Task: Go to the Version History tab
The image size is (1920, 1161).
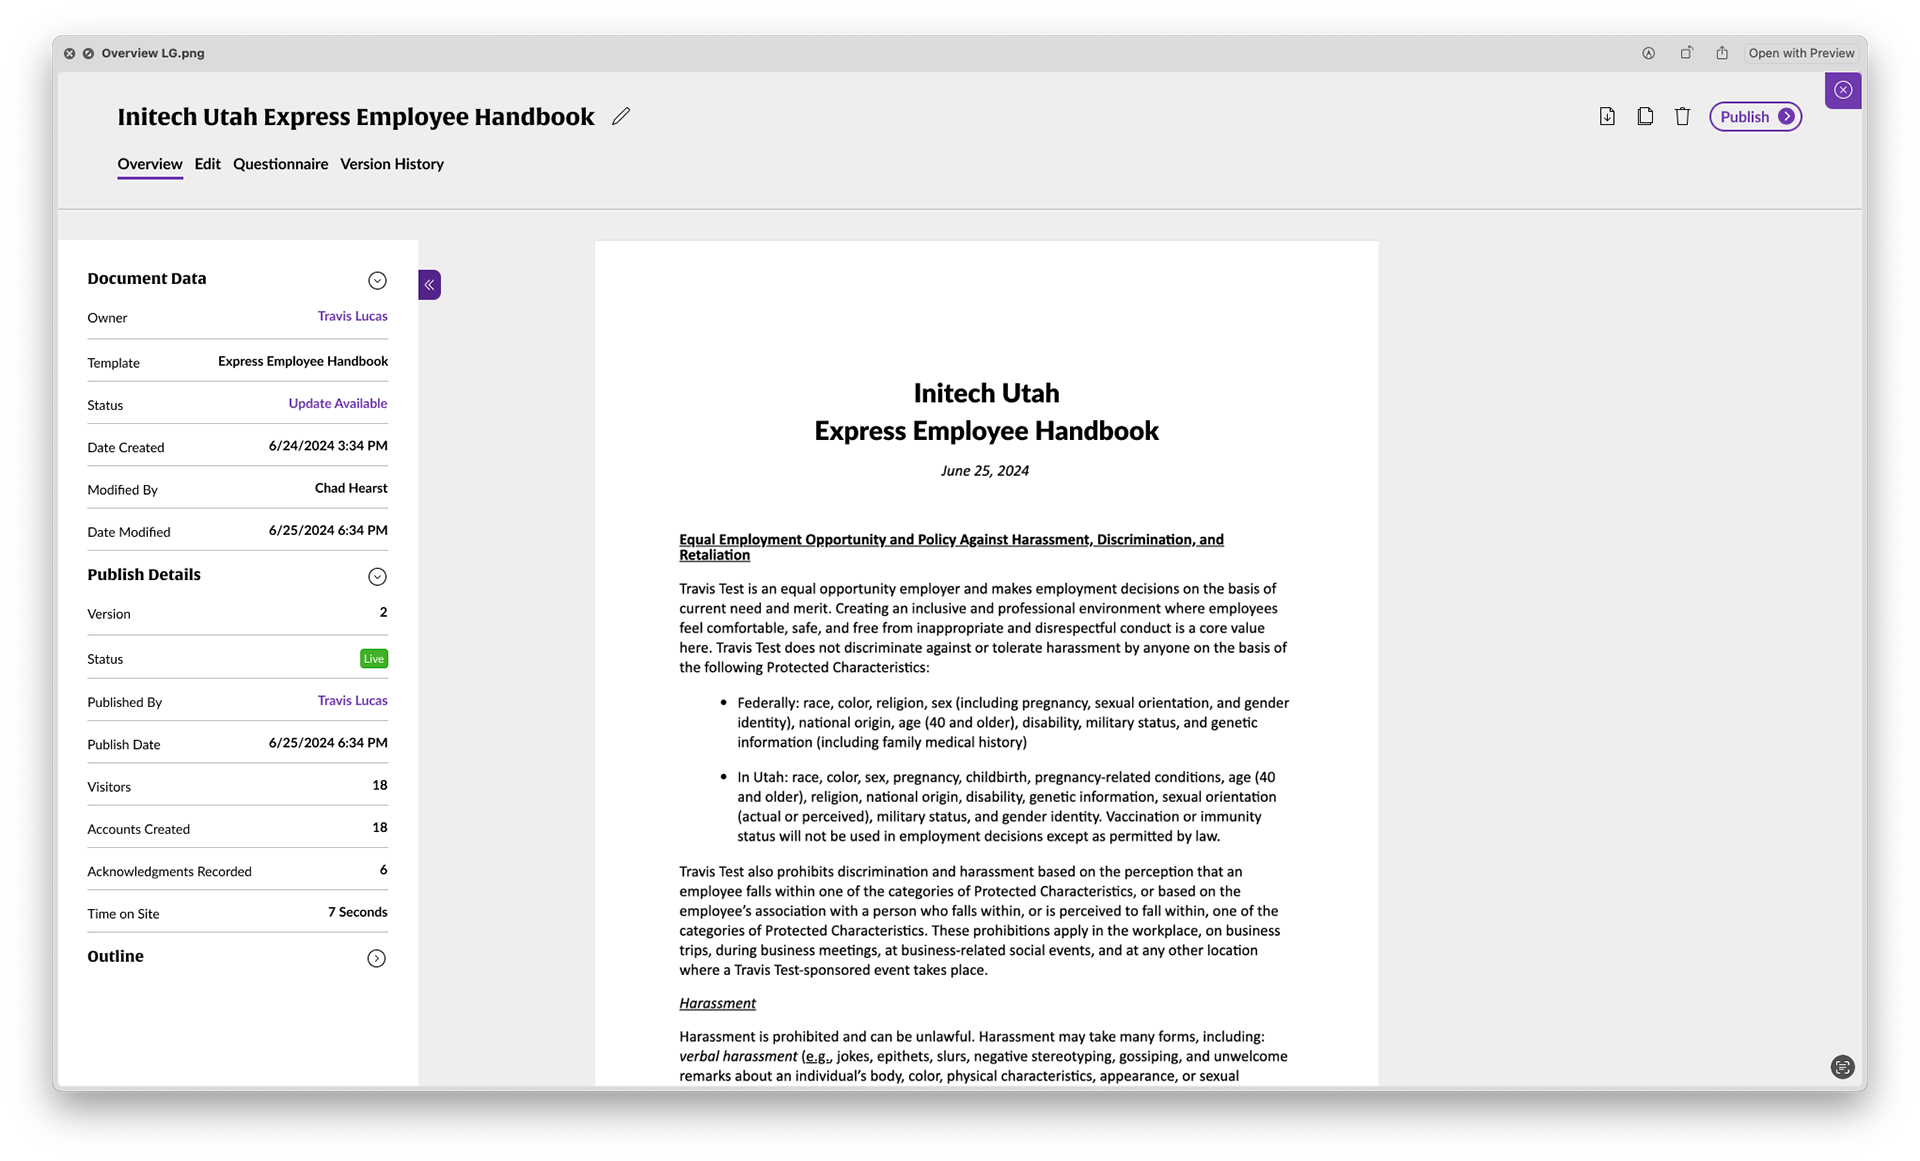Action: 392,164
